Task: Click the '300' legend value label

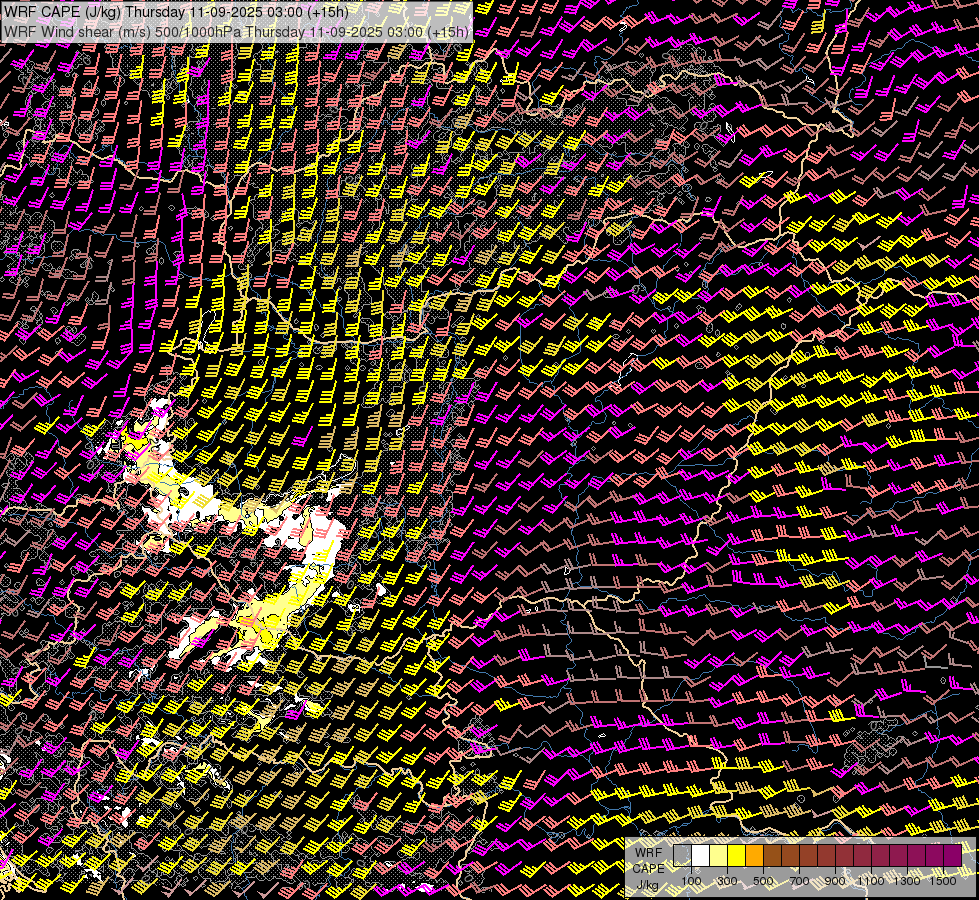Action: [727, 881]
